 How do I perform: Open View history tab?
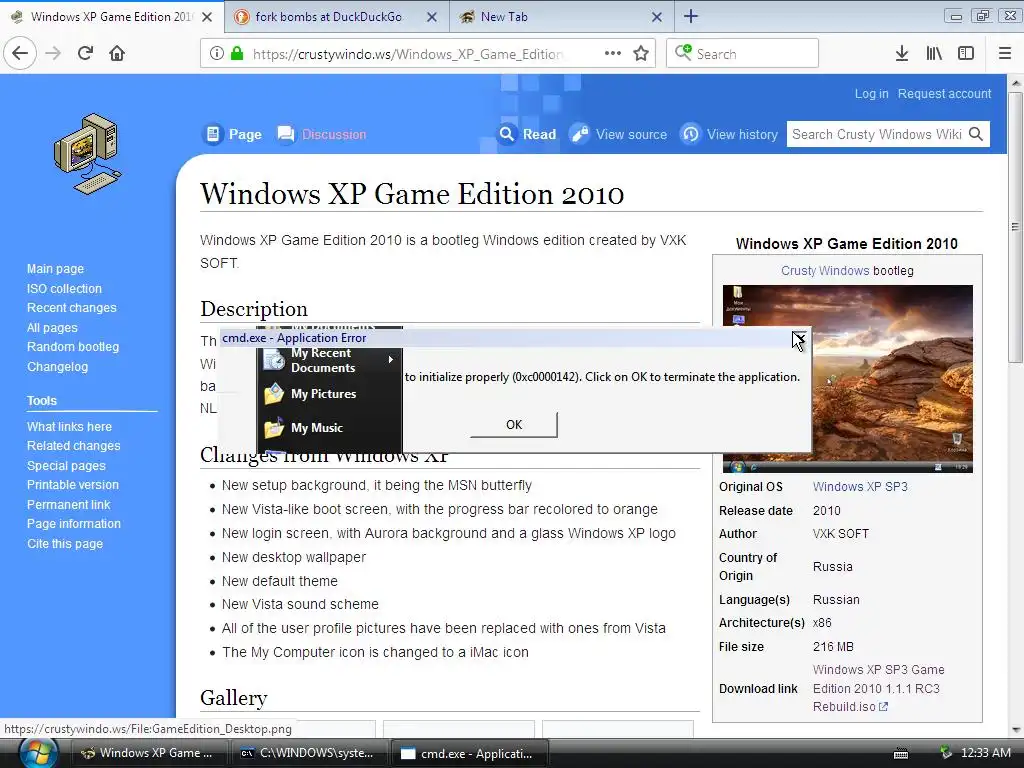[x=729, y=134]
